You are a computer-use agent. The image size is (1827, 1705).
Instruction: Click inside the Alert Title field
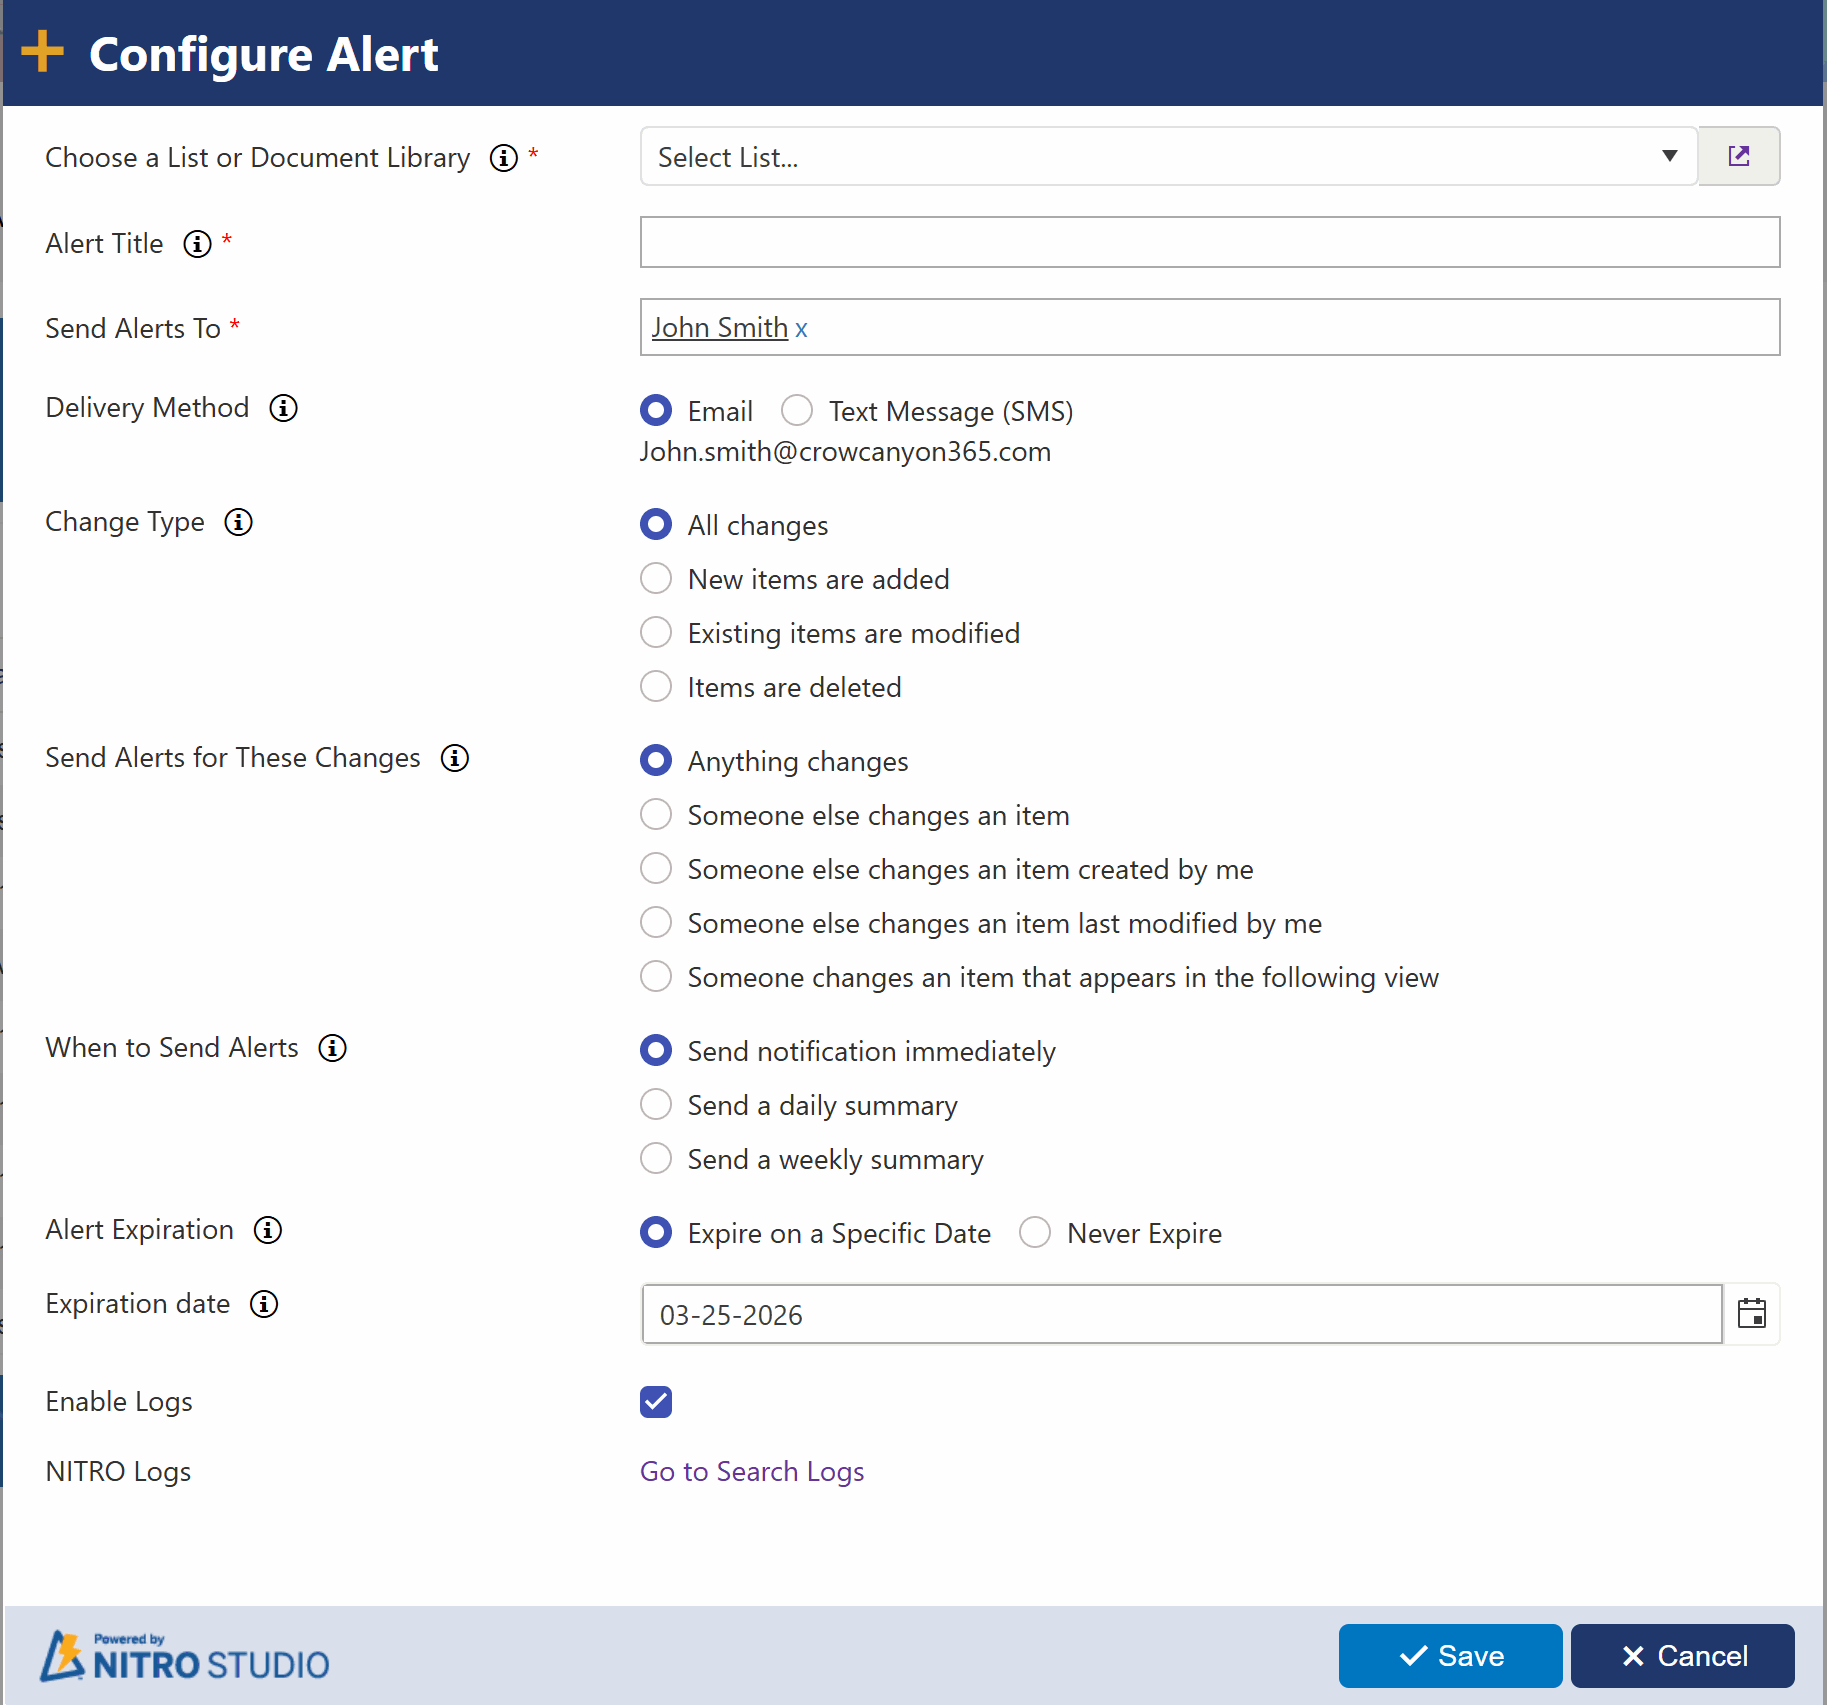click(x=1209, y=242)
